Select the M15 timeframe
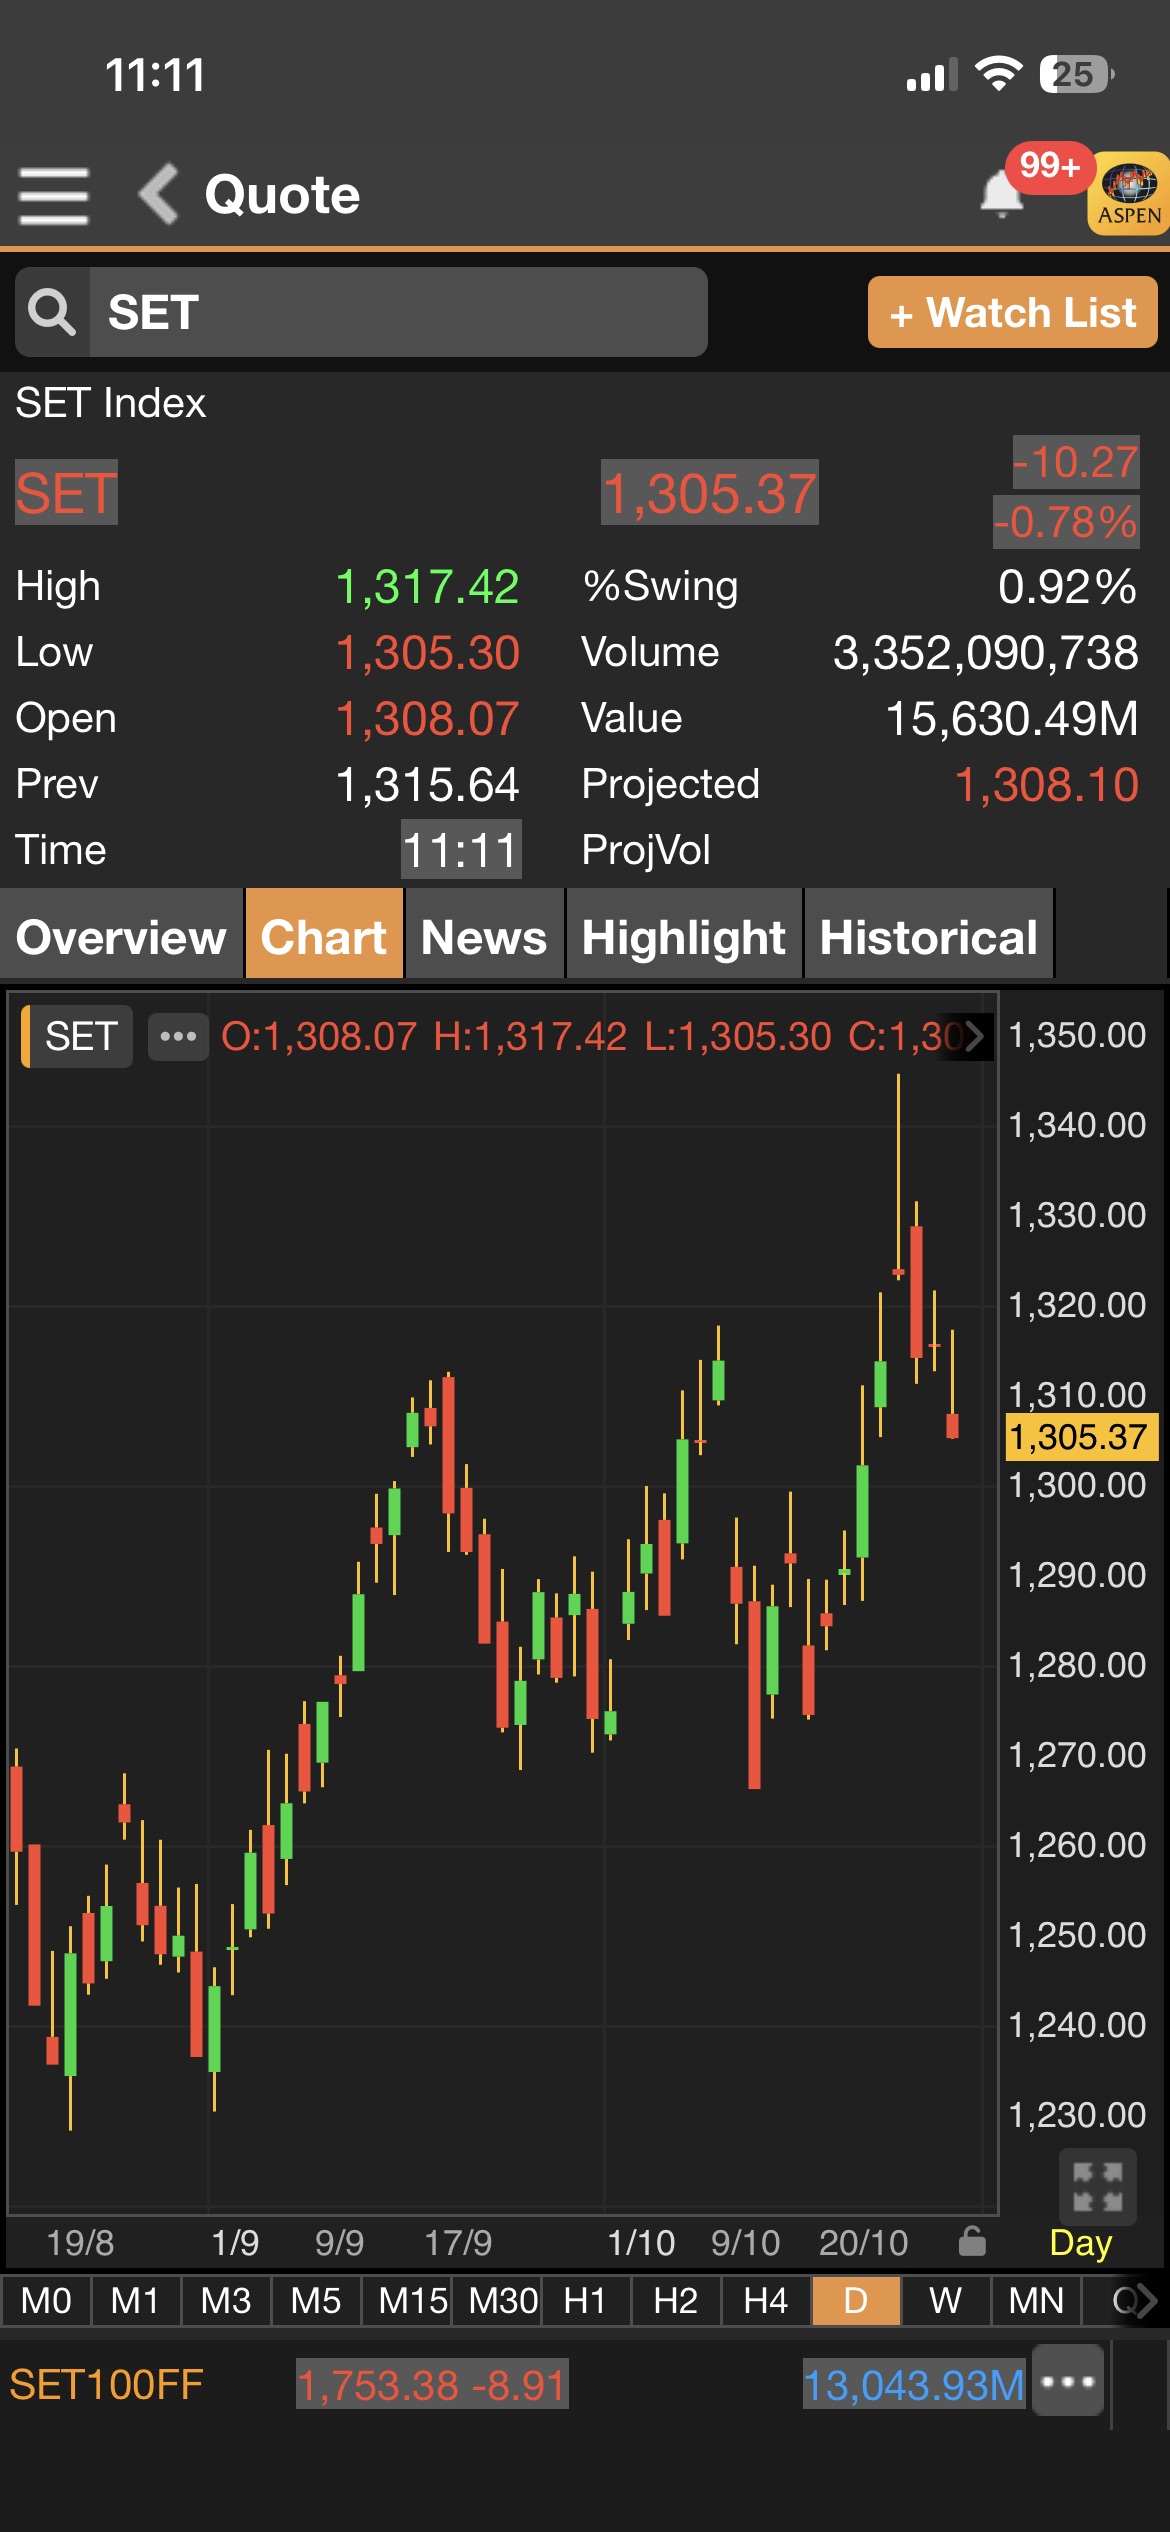Screen dimensions: 1170x2532 [x=411, y=2301]
